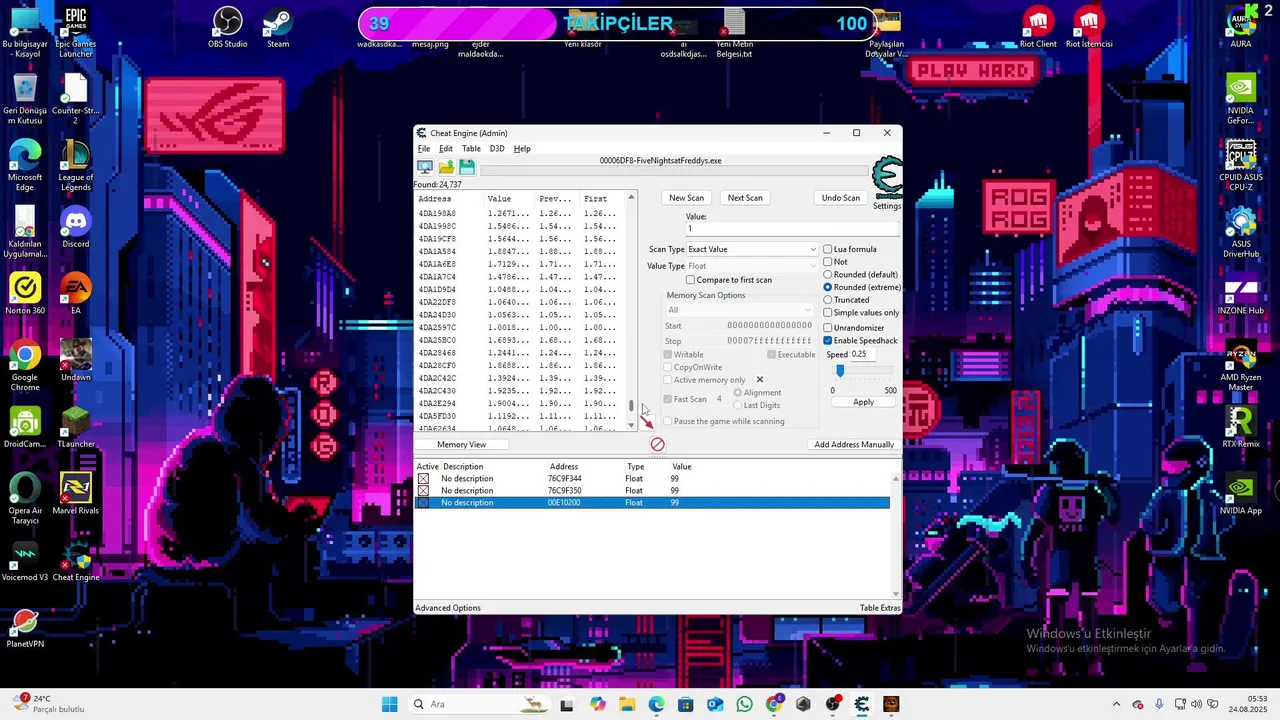
Task: Open TLauncher desktop icon
Action: tap(76, 427)
